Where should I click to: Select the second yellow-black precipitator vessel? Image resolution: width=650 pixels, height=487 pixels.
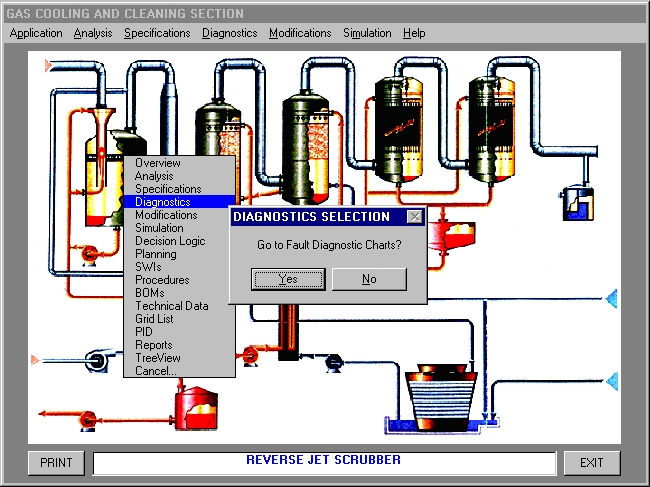click(x=492, y=129)
